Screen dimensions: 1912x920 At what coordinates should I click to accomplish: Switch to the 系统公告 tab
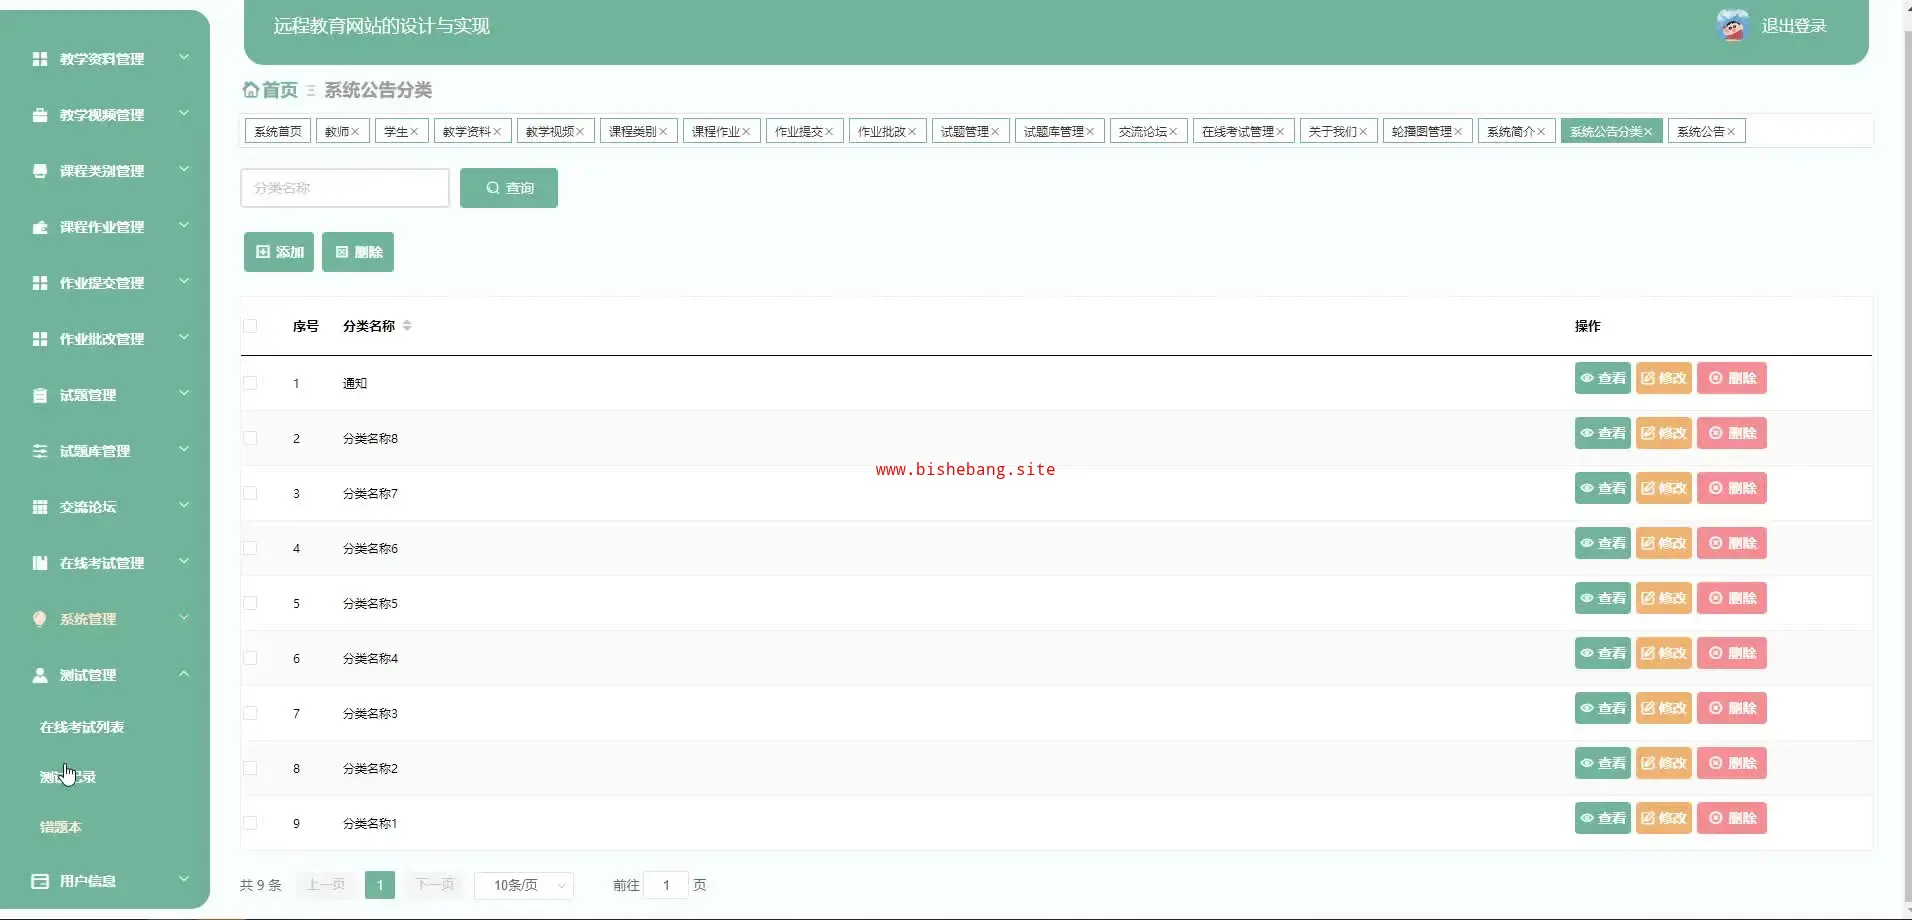[x=1706, y=131]
